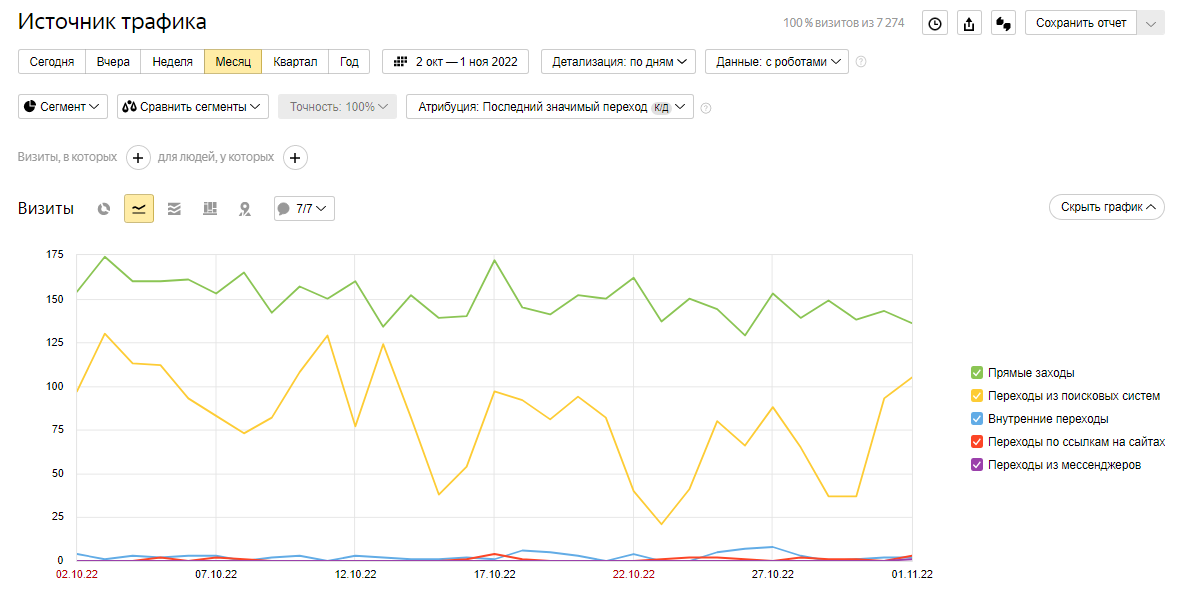Collapse chart with Скрыть график
This screenshot has height=596, width=1183.
click(1106, 207)
